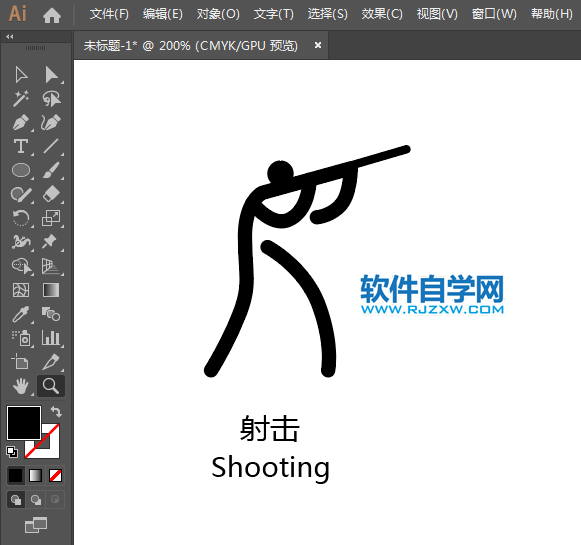Viewport: 581px width, 545px height.
Task: Apply None mode button
Action: point(56,476)
